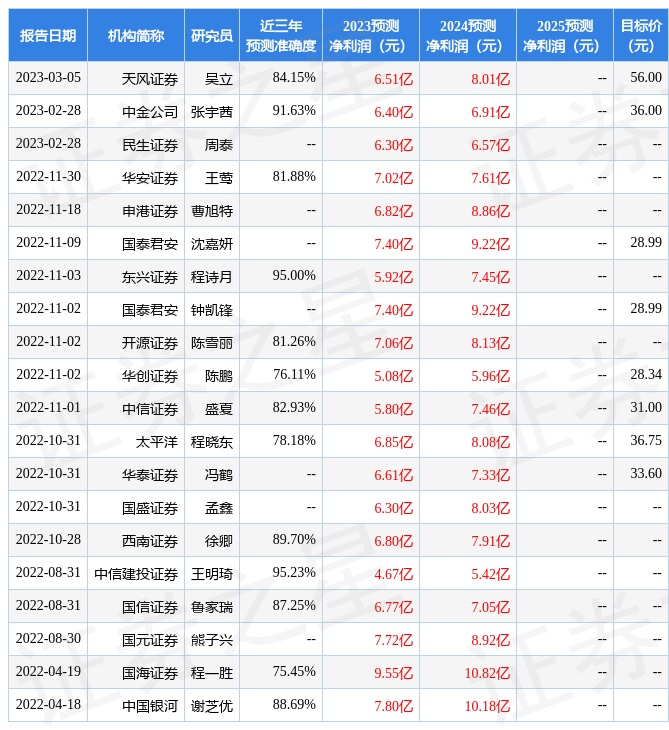
Task: Click the 6.51亿 profit forecast
Action: tap(393, 79)
